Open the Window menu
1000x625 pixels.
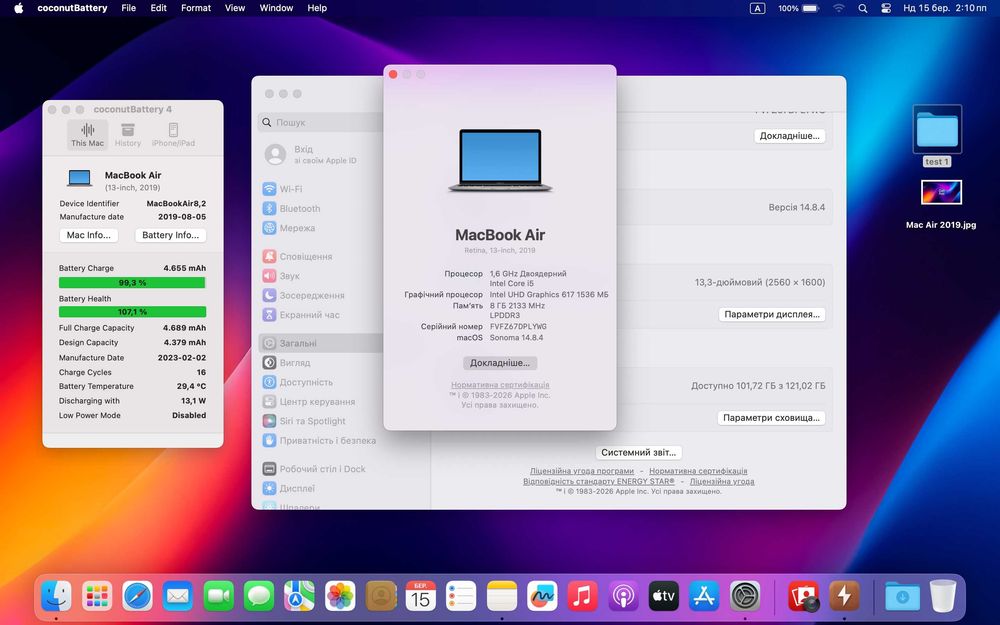(x=276, y=8)
